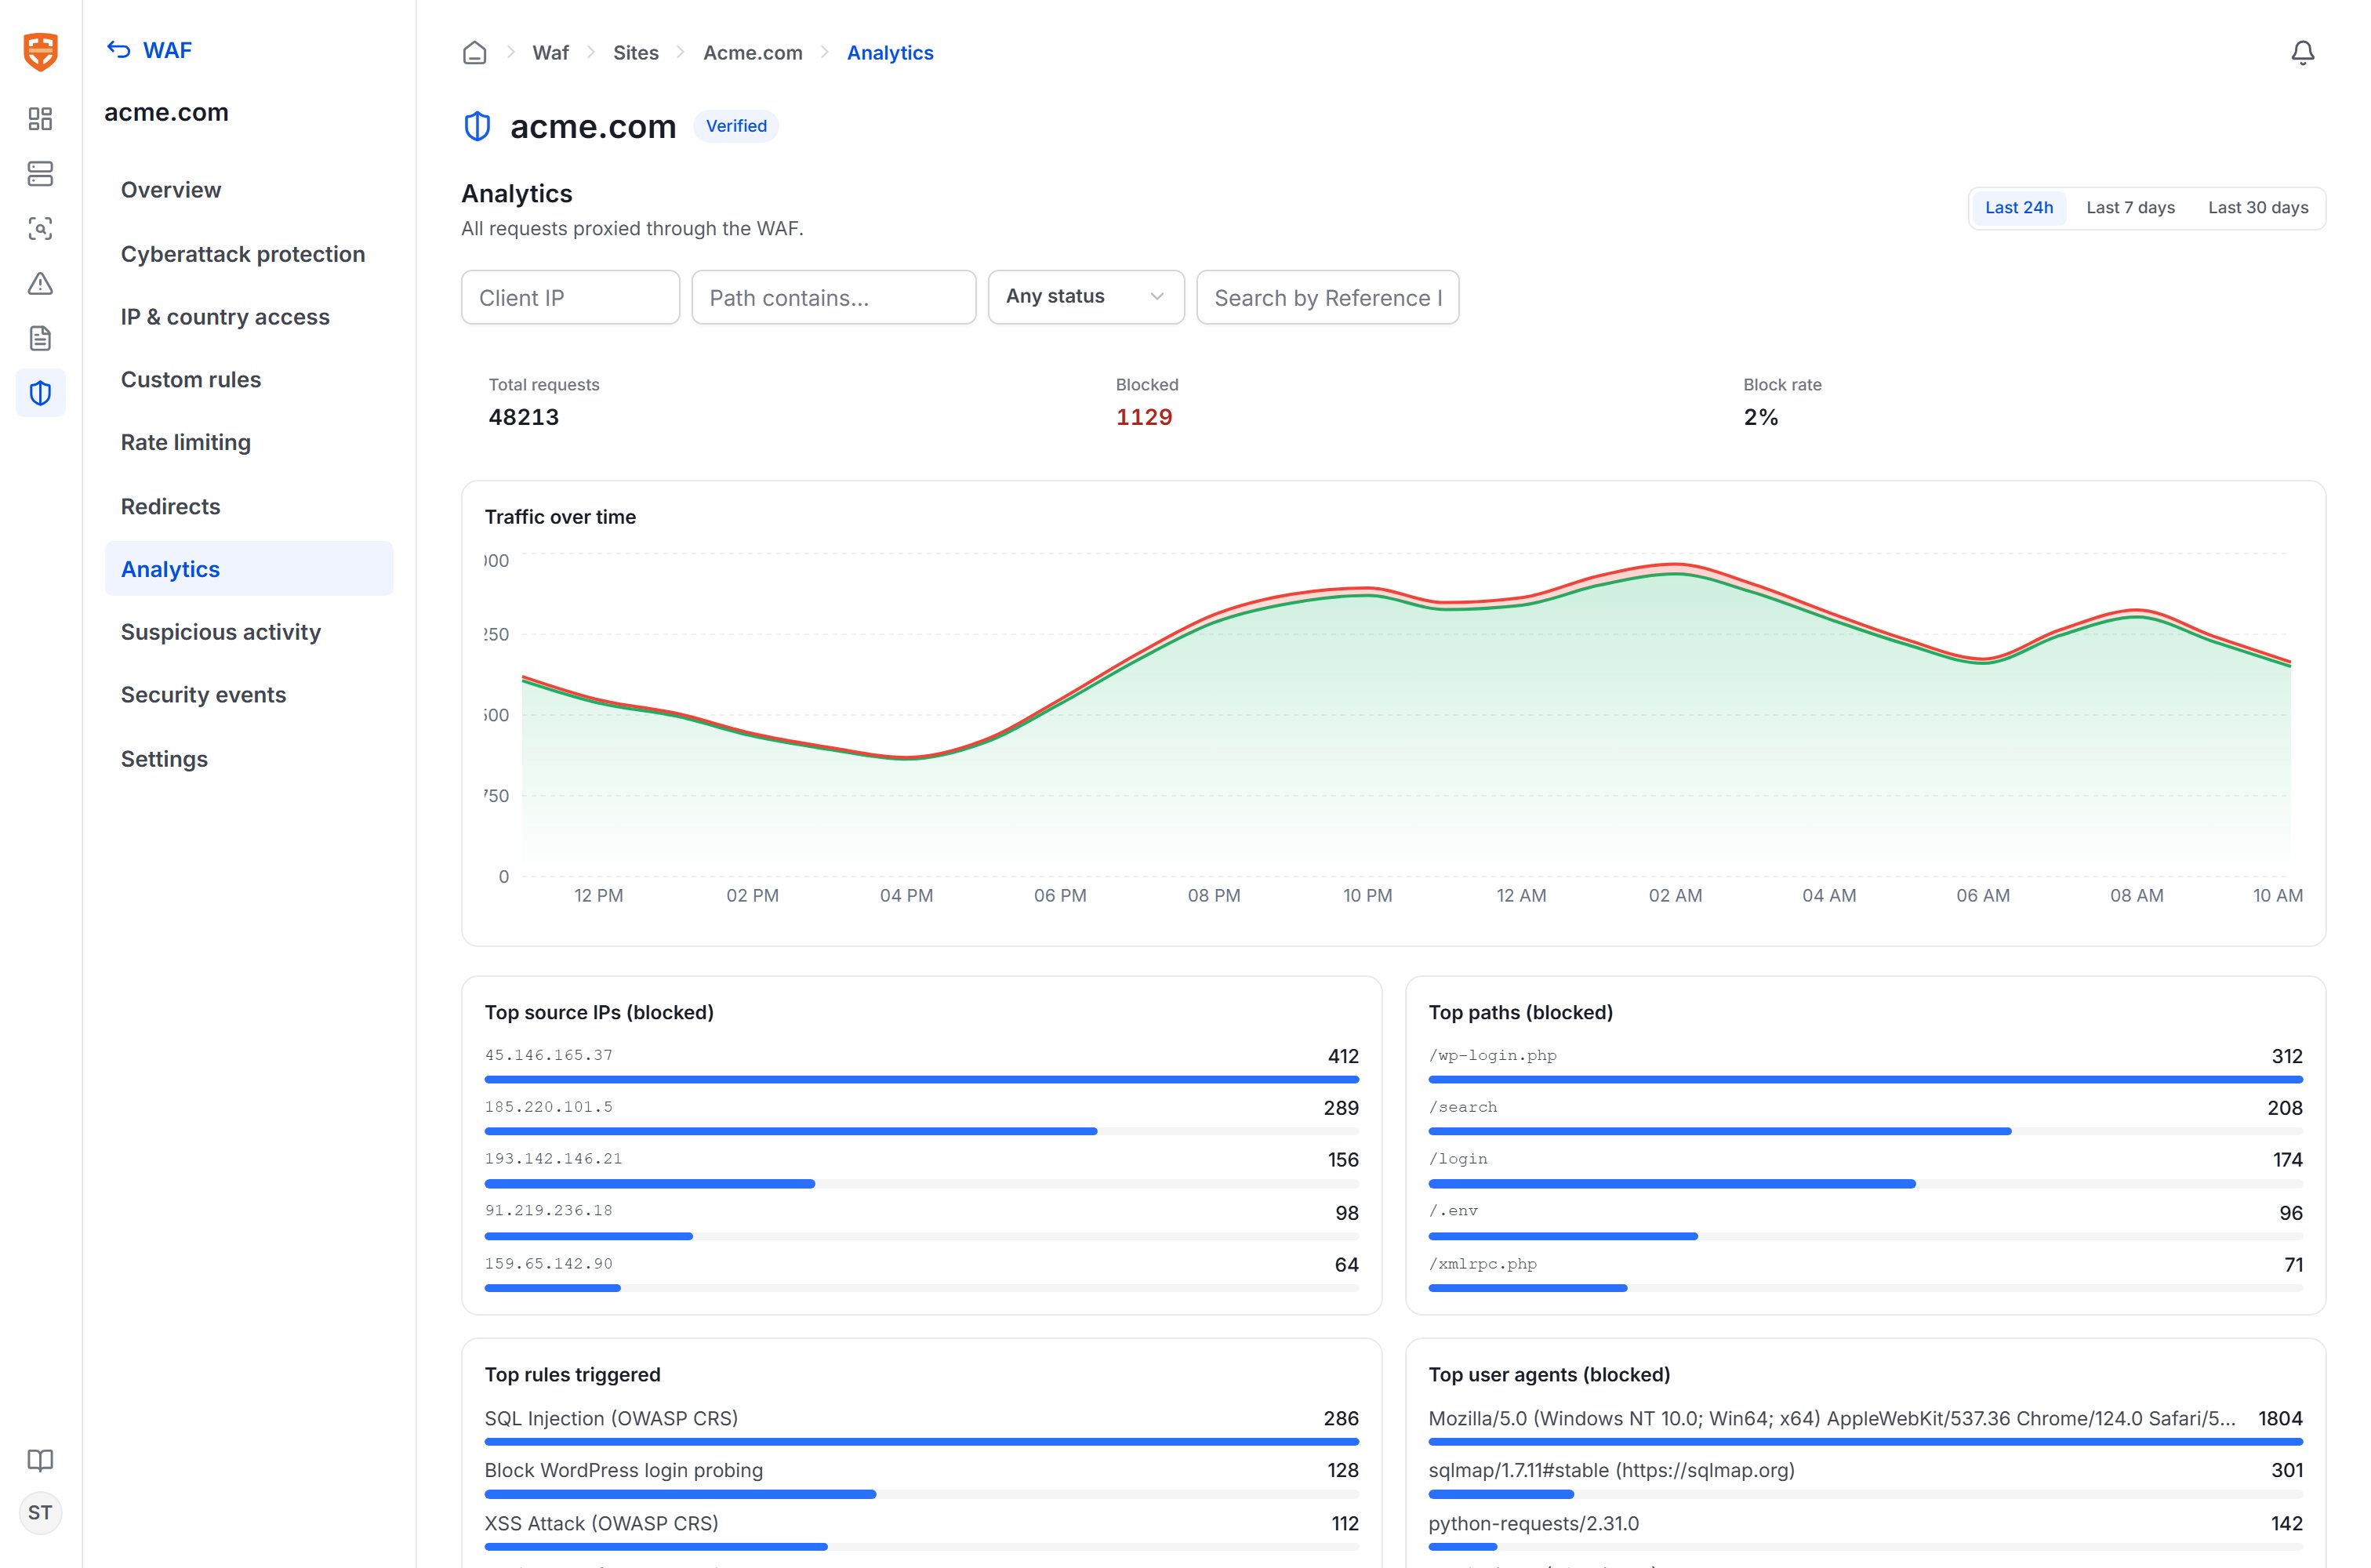This screenshot has width=2371, height=1568.
Task: Click the 02 AM peak on traffic chart
Action: [1675, 566]
